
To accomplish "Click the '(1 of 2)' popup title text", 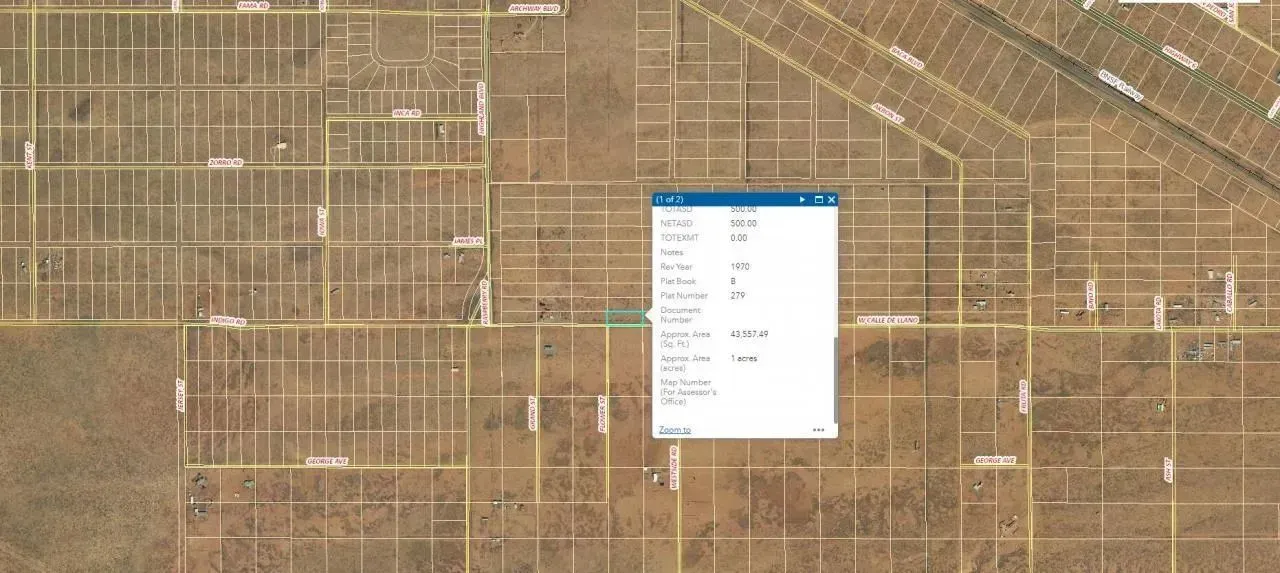I will pyautogui.click(x=669, y=199).
